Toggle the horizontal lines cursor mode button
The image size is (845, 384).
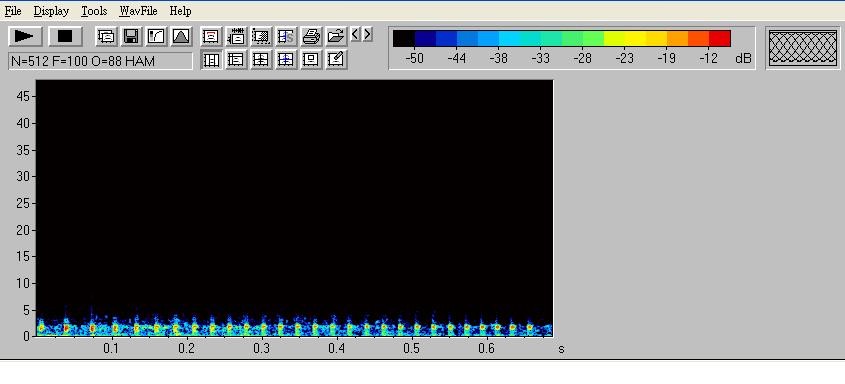[236, 59]
